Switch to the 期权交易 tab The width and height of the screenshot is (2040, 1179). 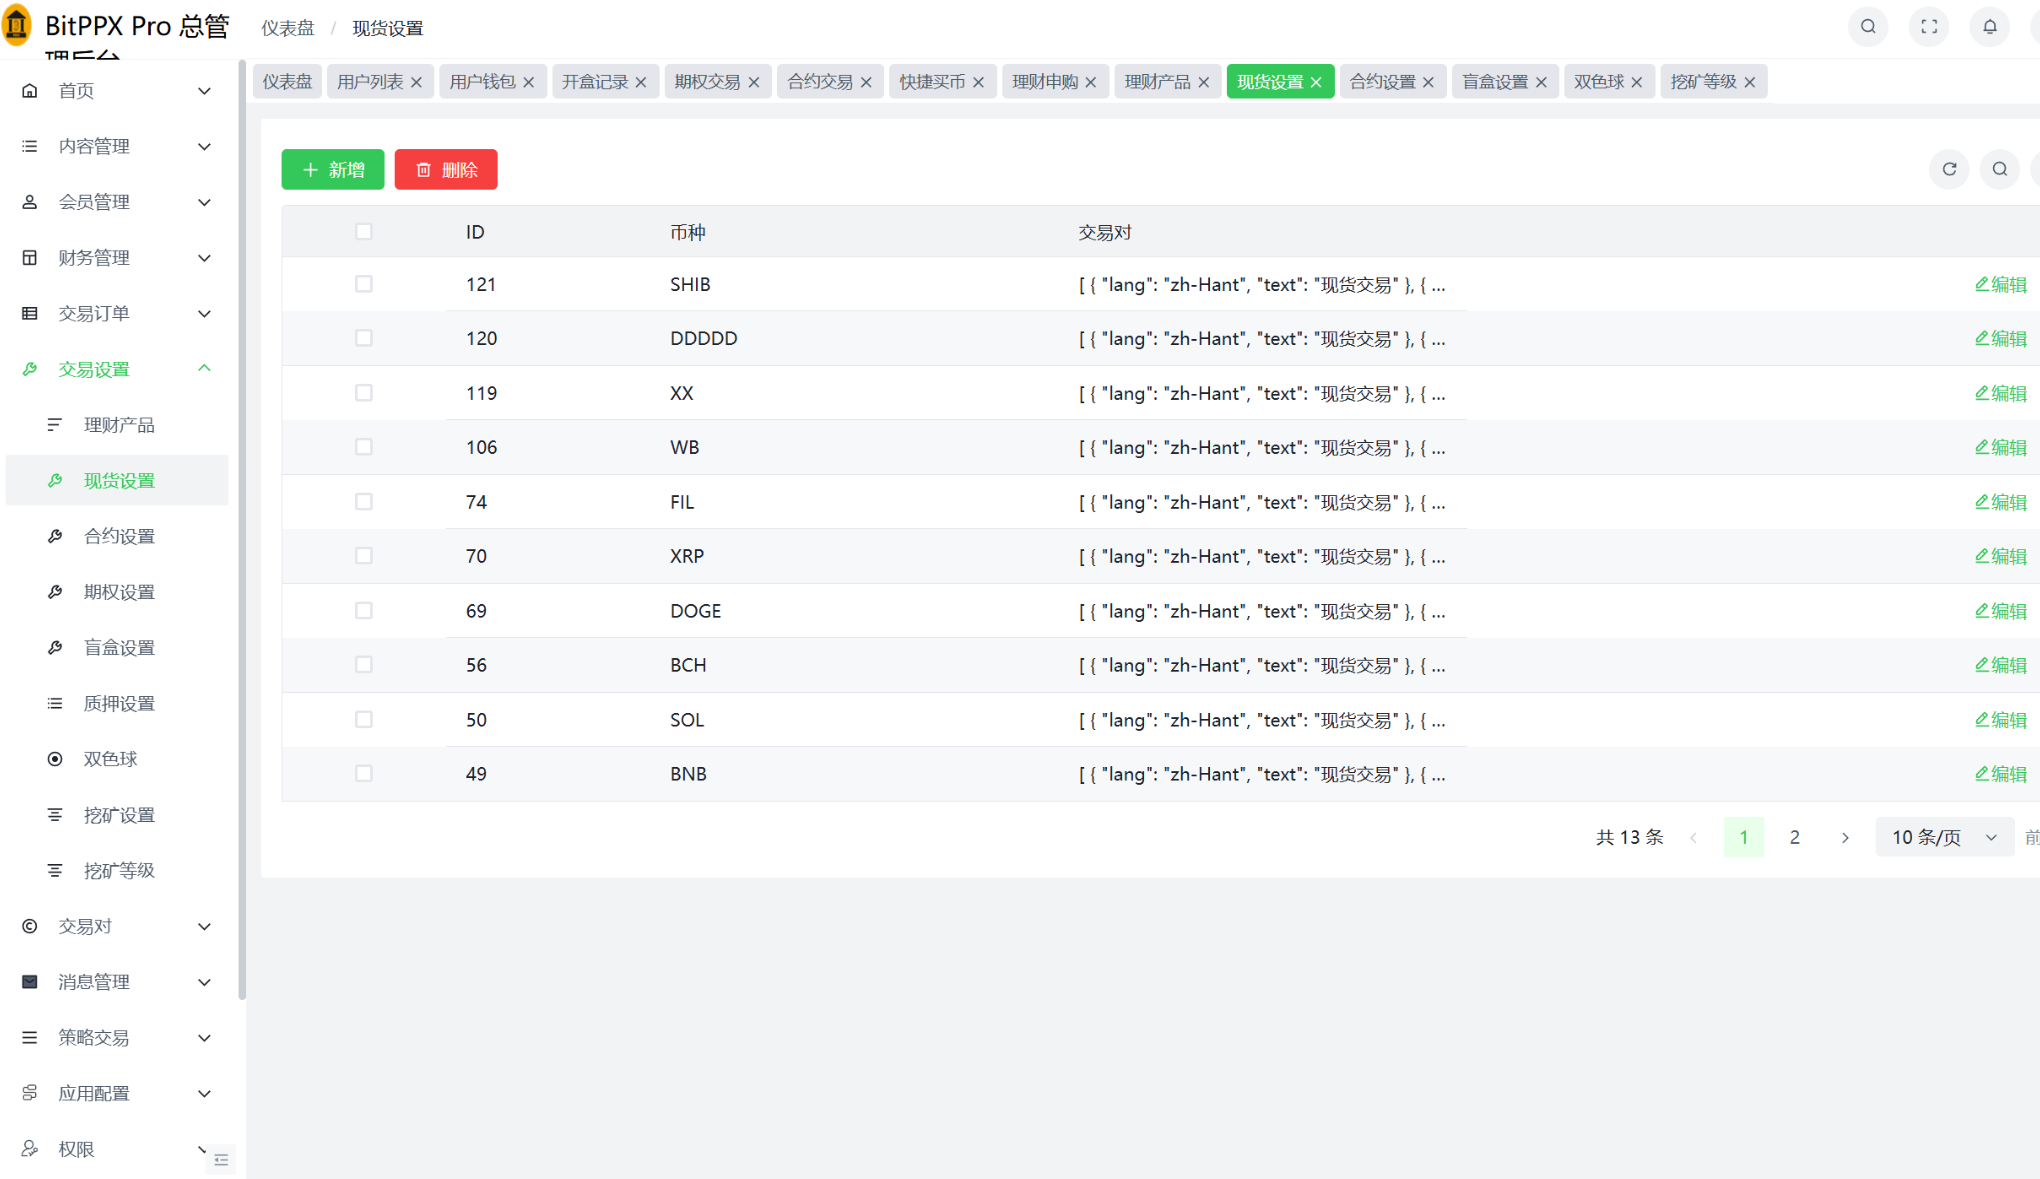pos(706,82)
